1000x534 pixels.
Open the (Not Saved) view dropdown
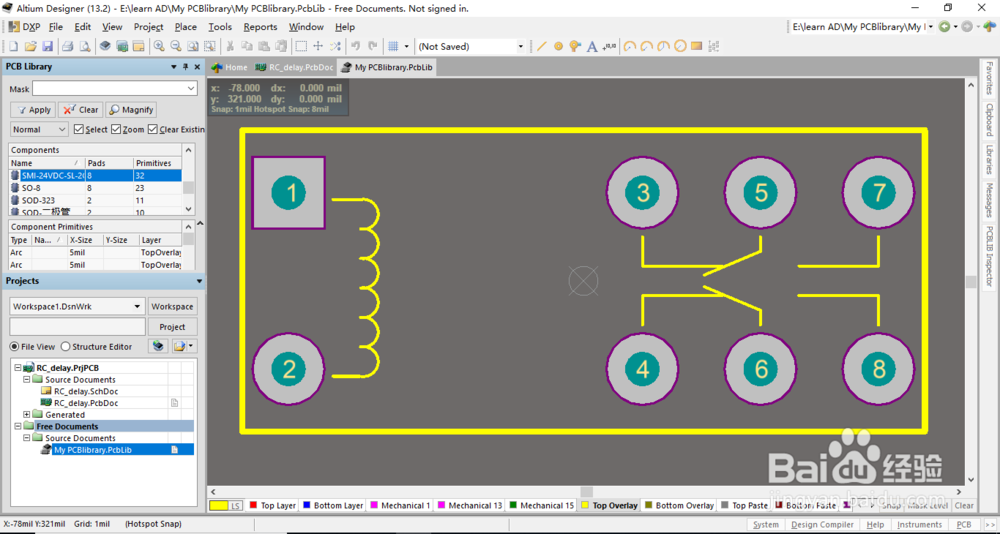click(x=520, y=47)
